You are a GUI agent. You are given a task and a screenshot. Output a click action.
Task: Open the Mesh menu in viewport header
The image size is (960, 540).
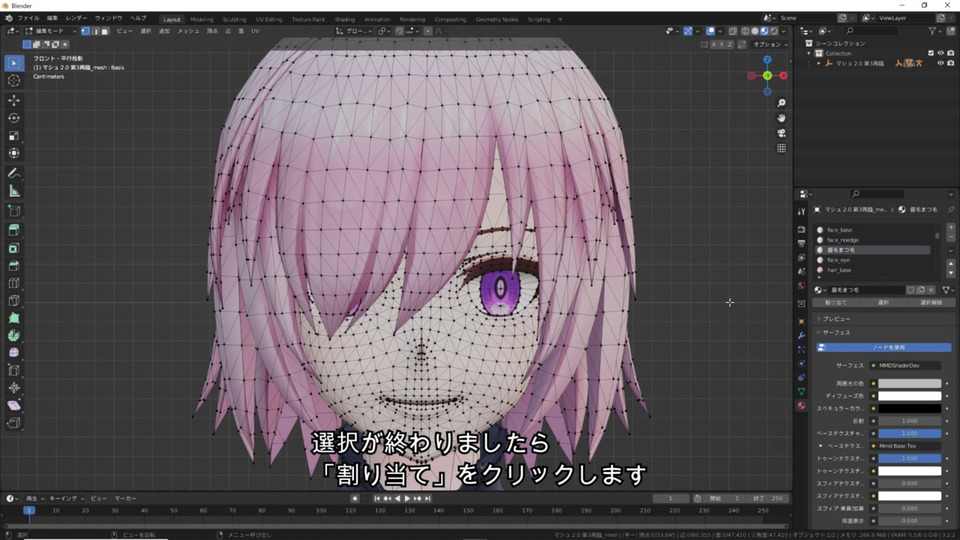click(x=188, y=31)
